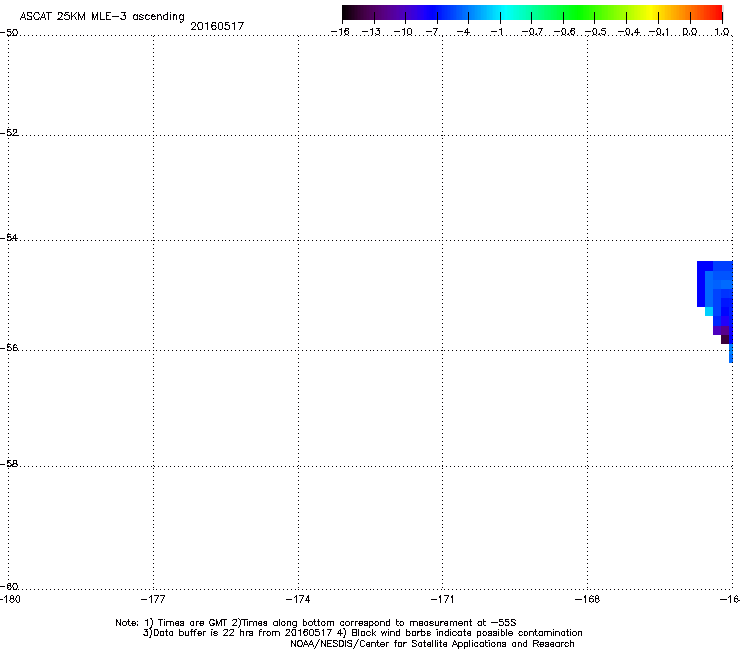Click the -7 color scale label
Viewport: 740px width, 650px height.
[x=433, y=32]
